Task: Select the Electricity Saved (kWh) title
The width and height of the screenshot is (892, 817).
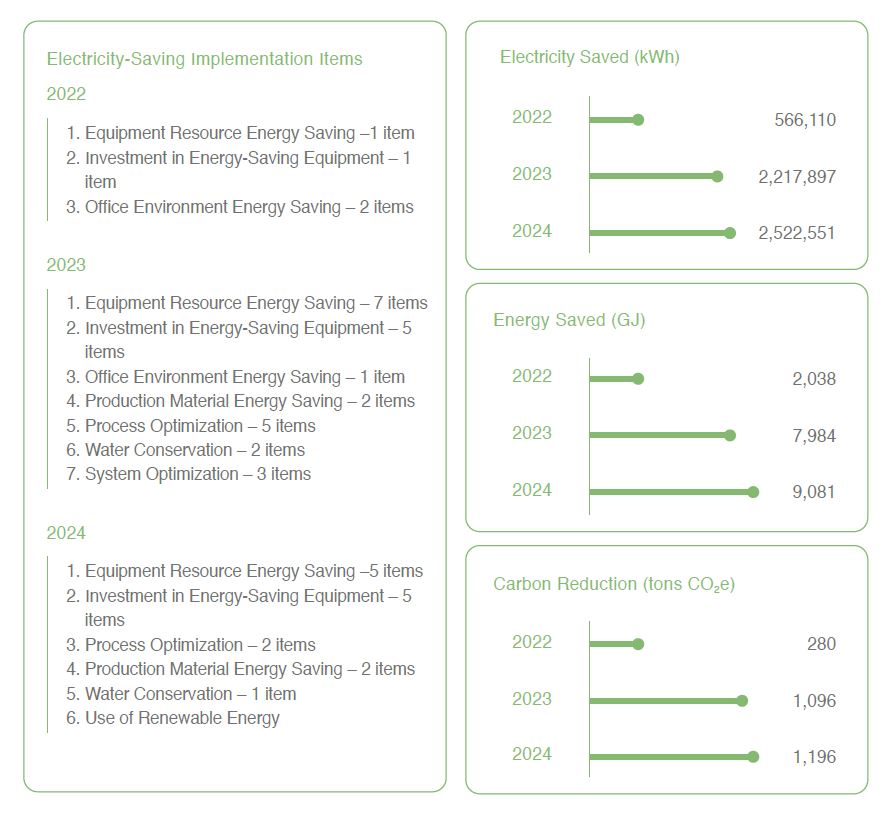Action: coord(590,57)
